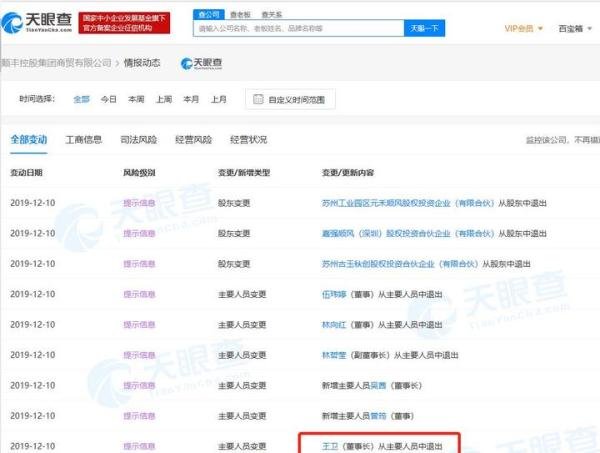Click 变更/更新内容 column header

[348, 173]
